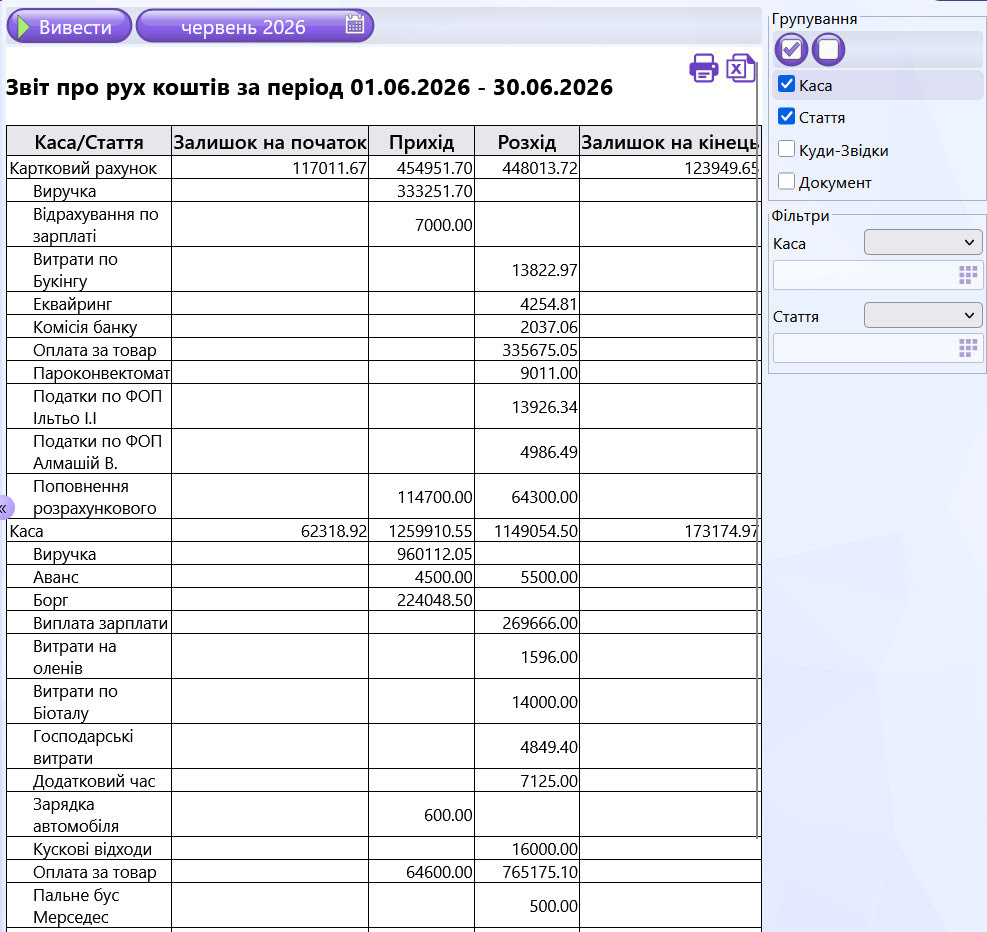Click the Каса/Стаття column header
This screenshot has height=932, width=987.
89,142
